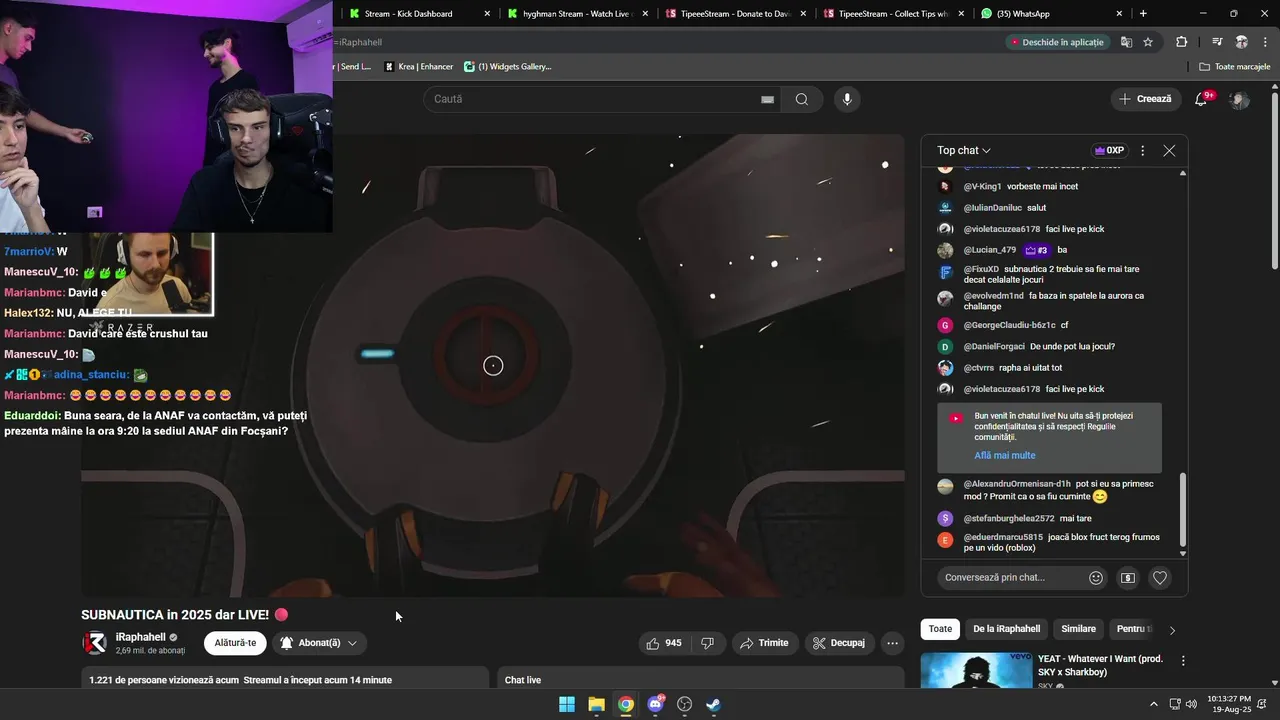This screenshot has height=720, width=1280.
Task: Send a heart reaction in chat
Action: 1160,577
